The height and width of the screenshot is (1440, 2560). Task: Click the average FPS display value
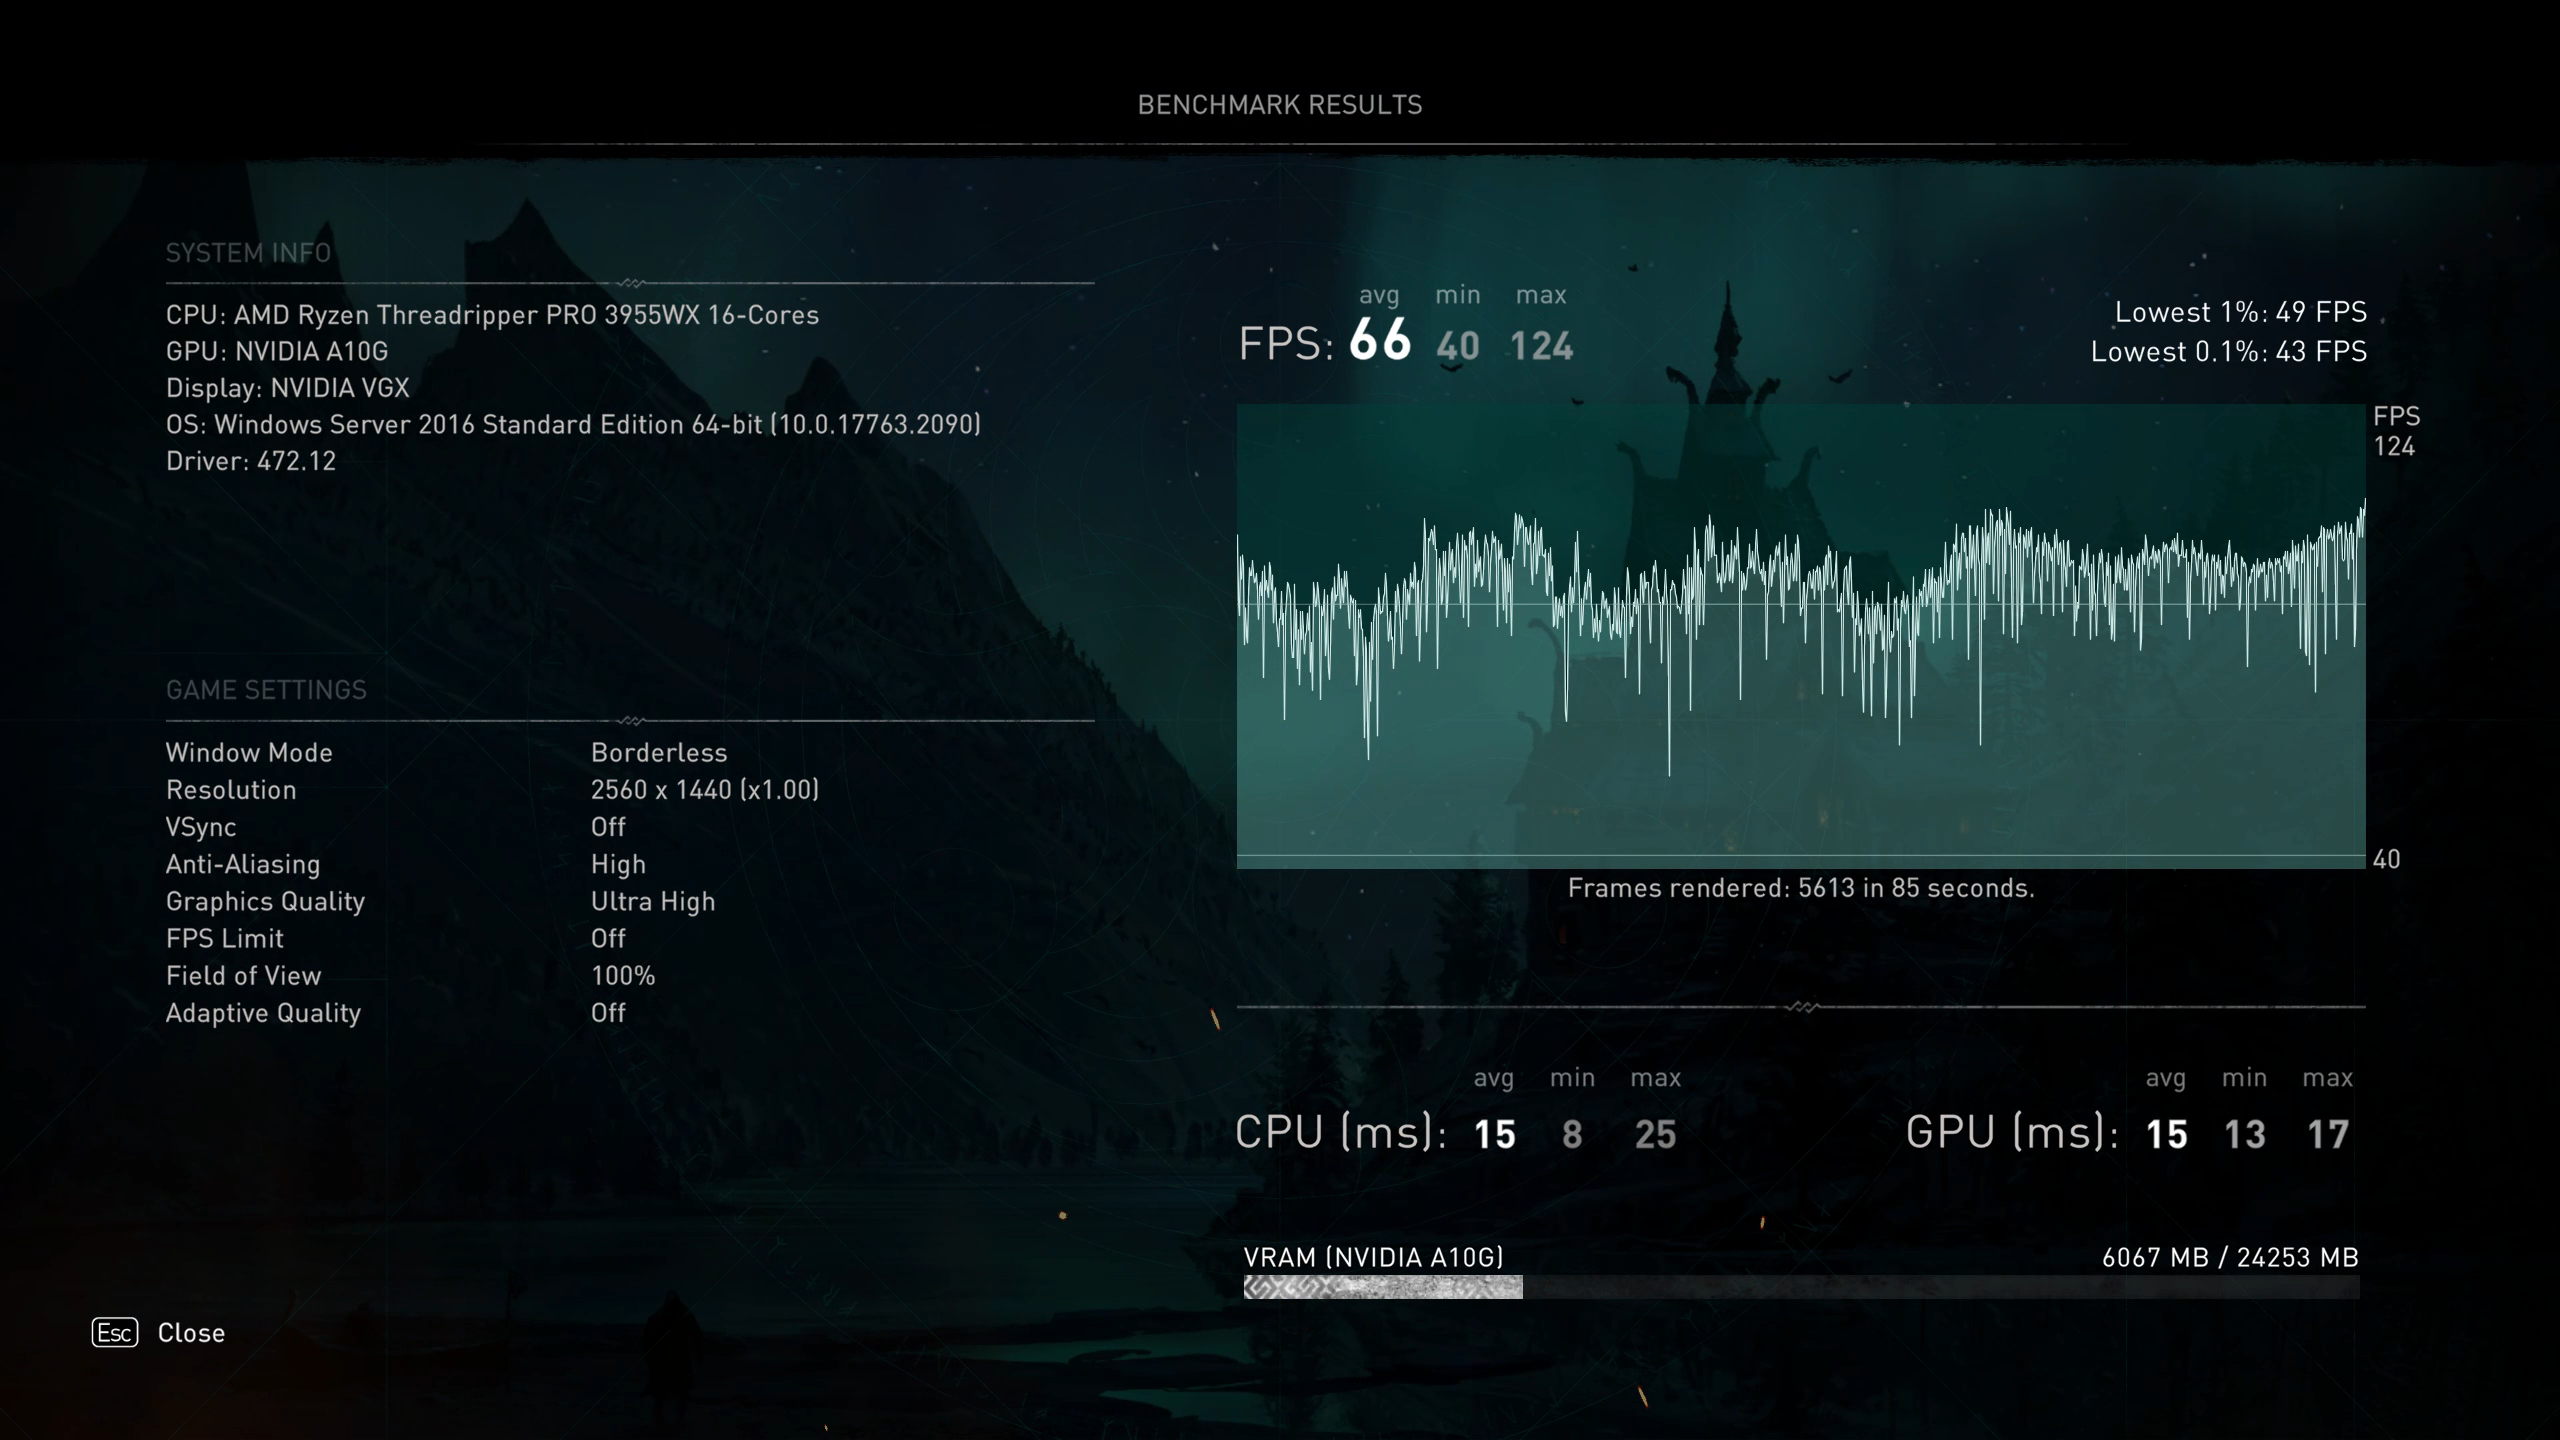(x=1380, y=341)
